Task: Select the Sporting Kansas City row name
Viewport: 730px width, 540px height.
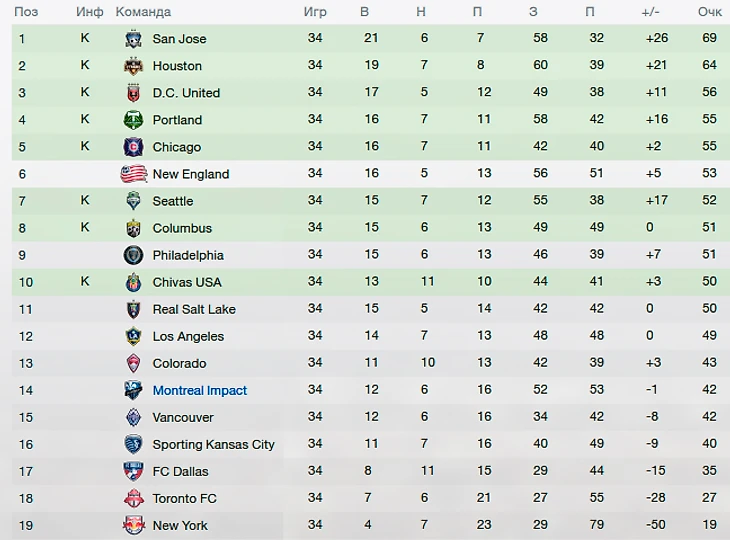Action: point(213,444)
